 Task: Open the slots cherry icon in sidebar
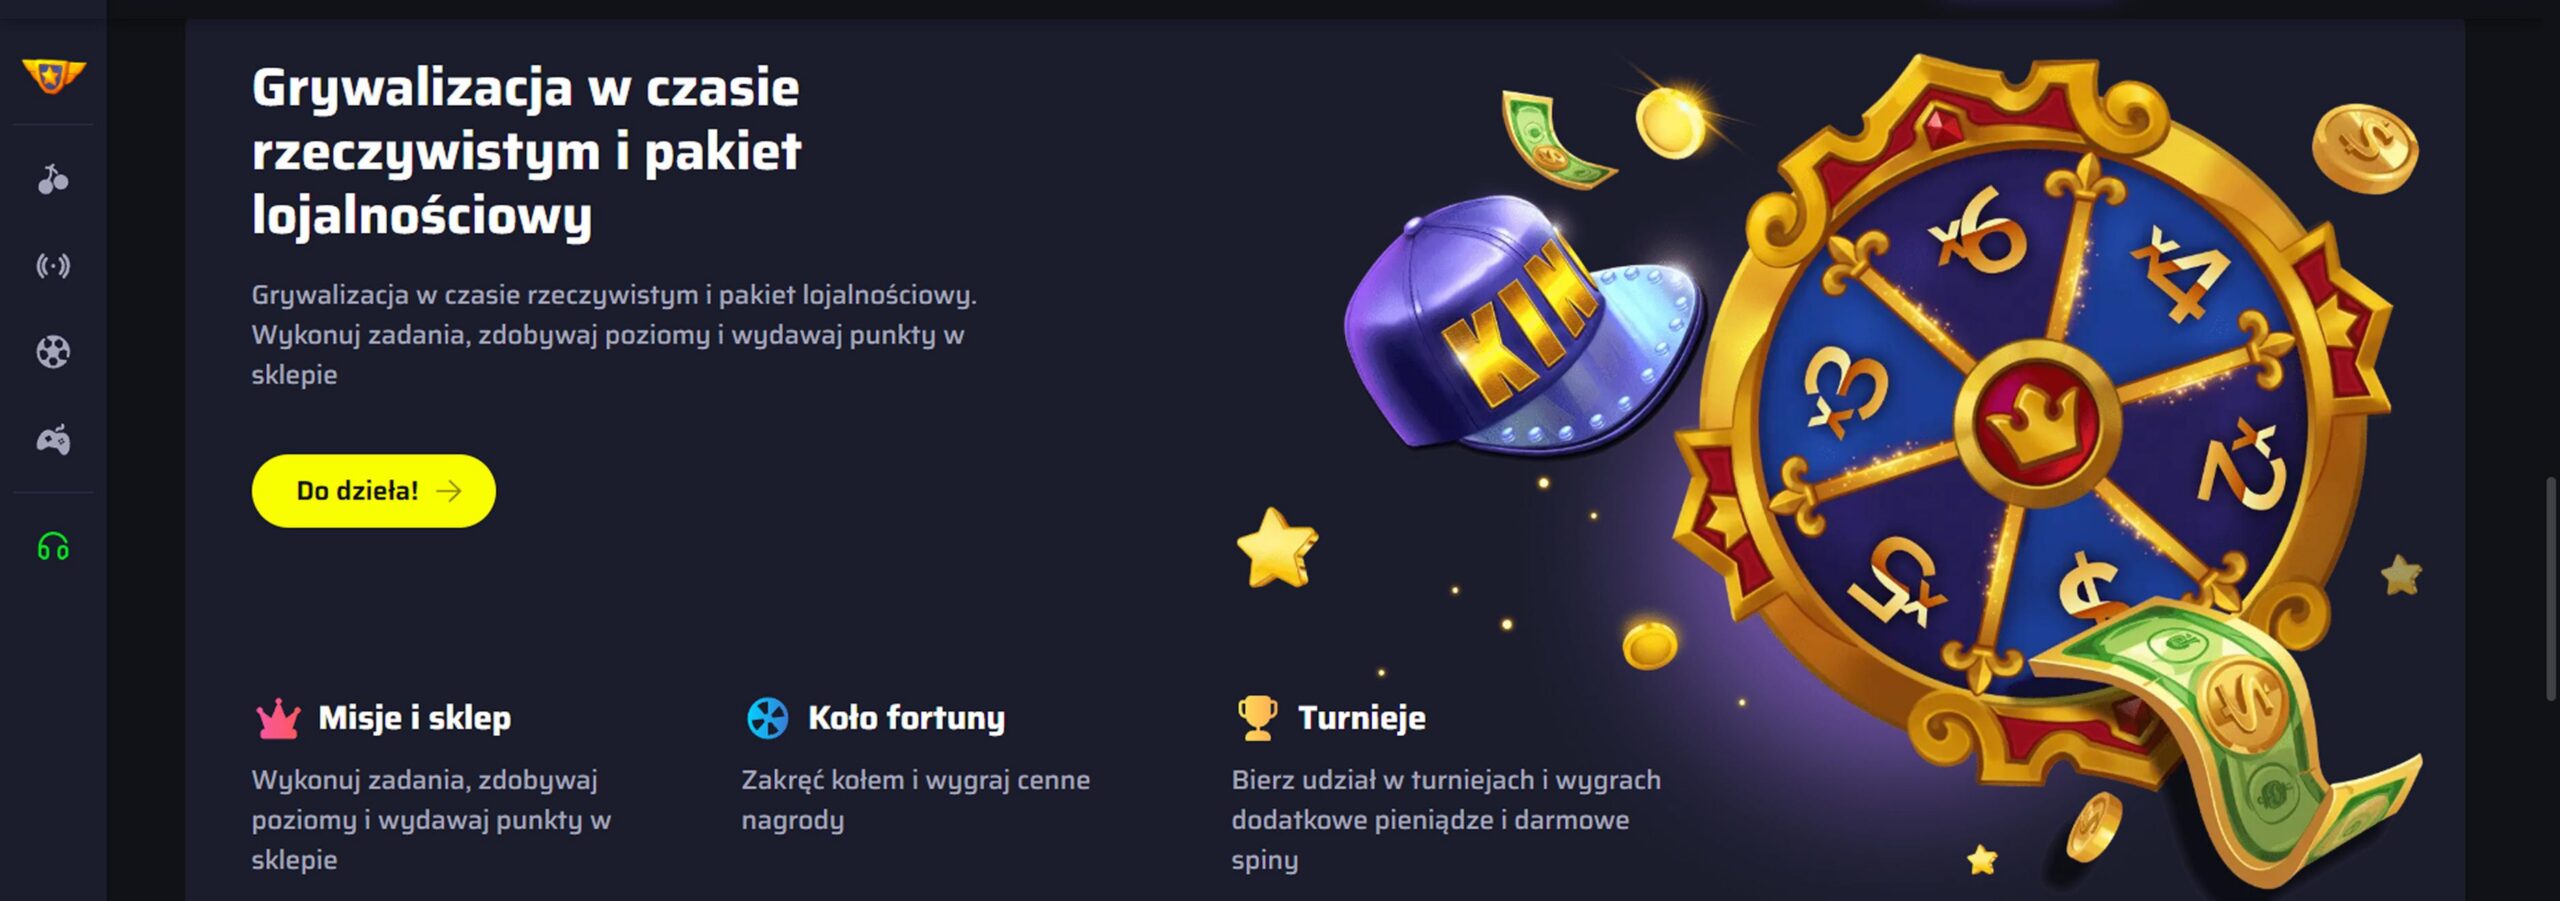(53, 180)
